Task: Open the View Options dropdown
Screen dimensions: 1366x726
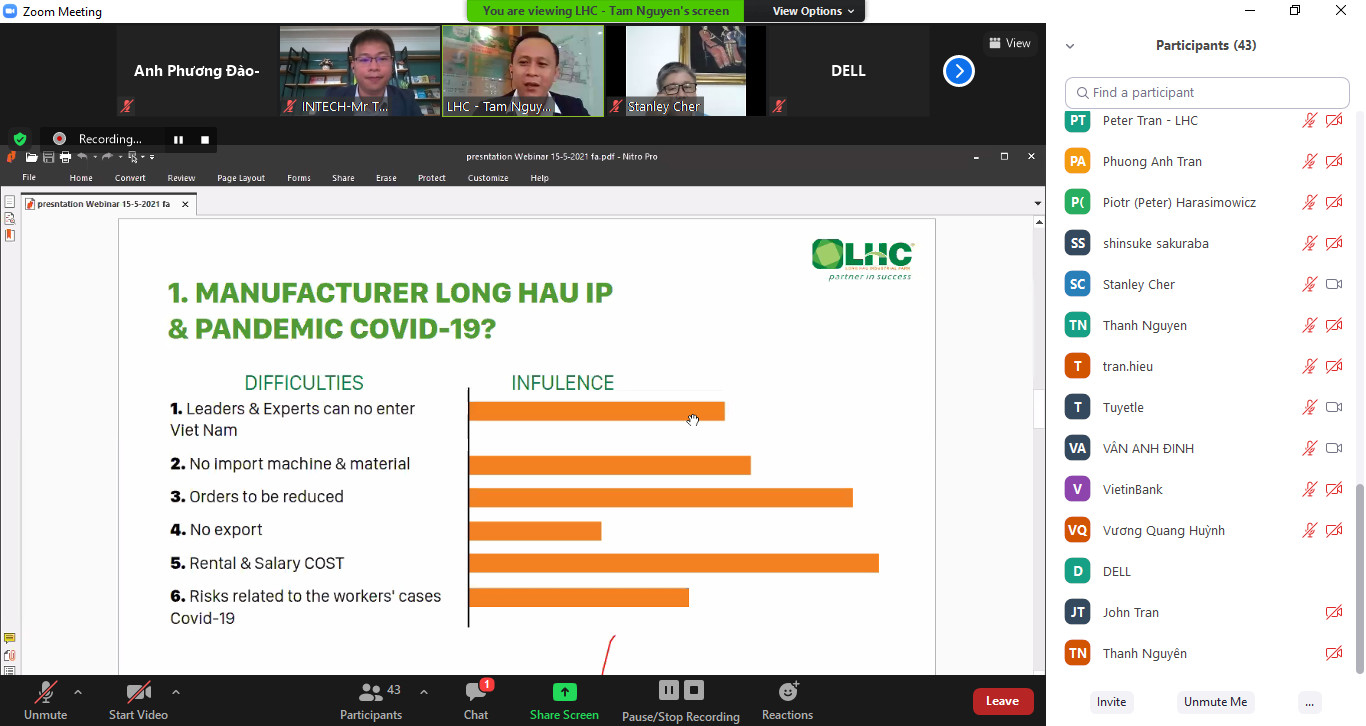Action: 814,11
